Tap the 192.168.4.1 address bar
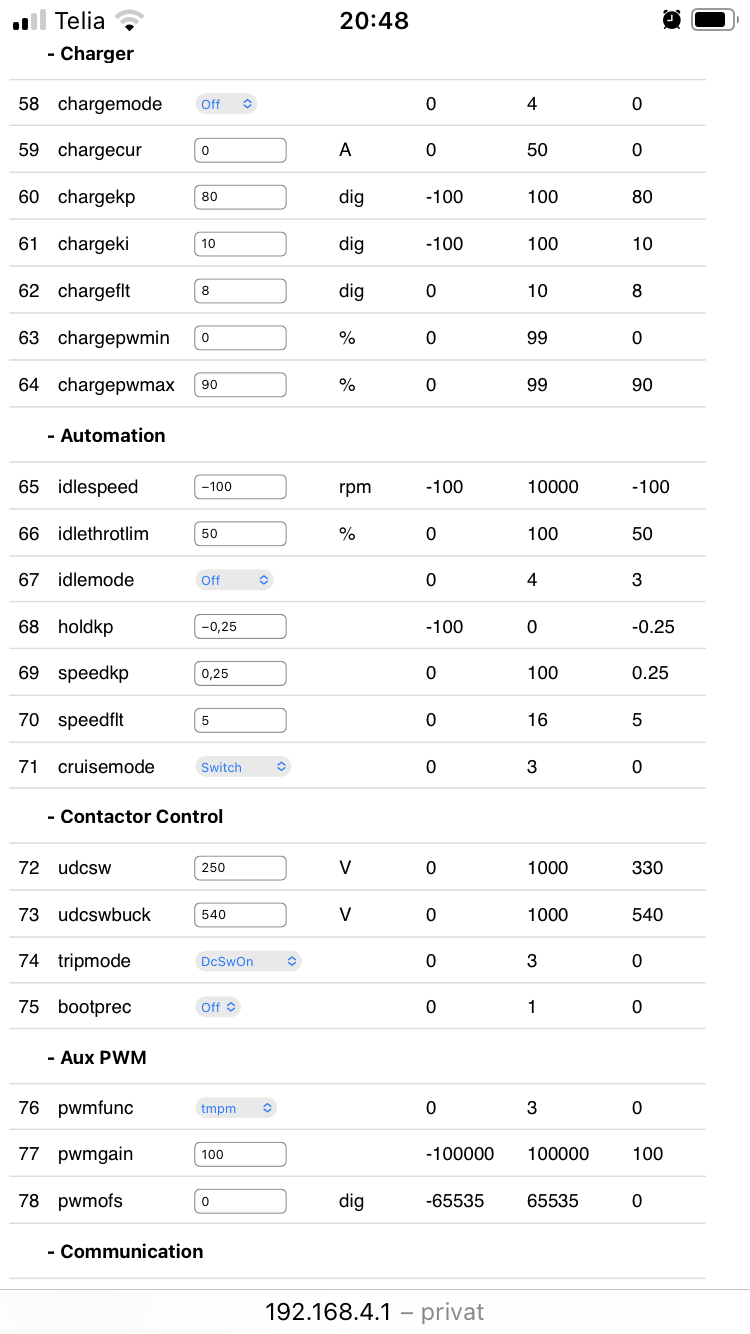This screenshot has height=1334, width=750. point(374,1312)
